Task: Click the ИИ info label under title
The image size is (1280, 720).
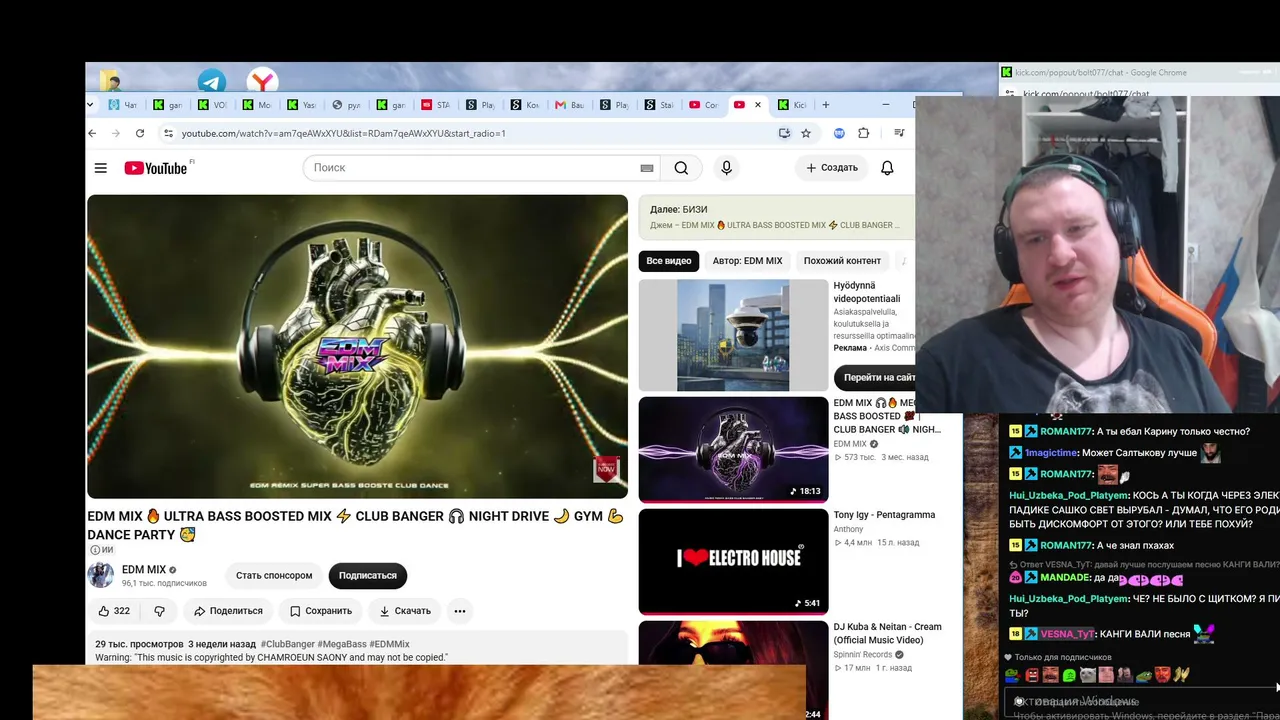Action: click(x=102, y=550)
